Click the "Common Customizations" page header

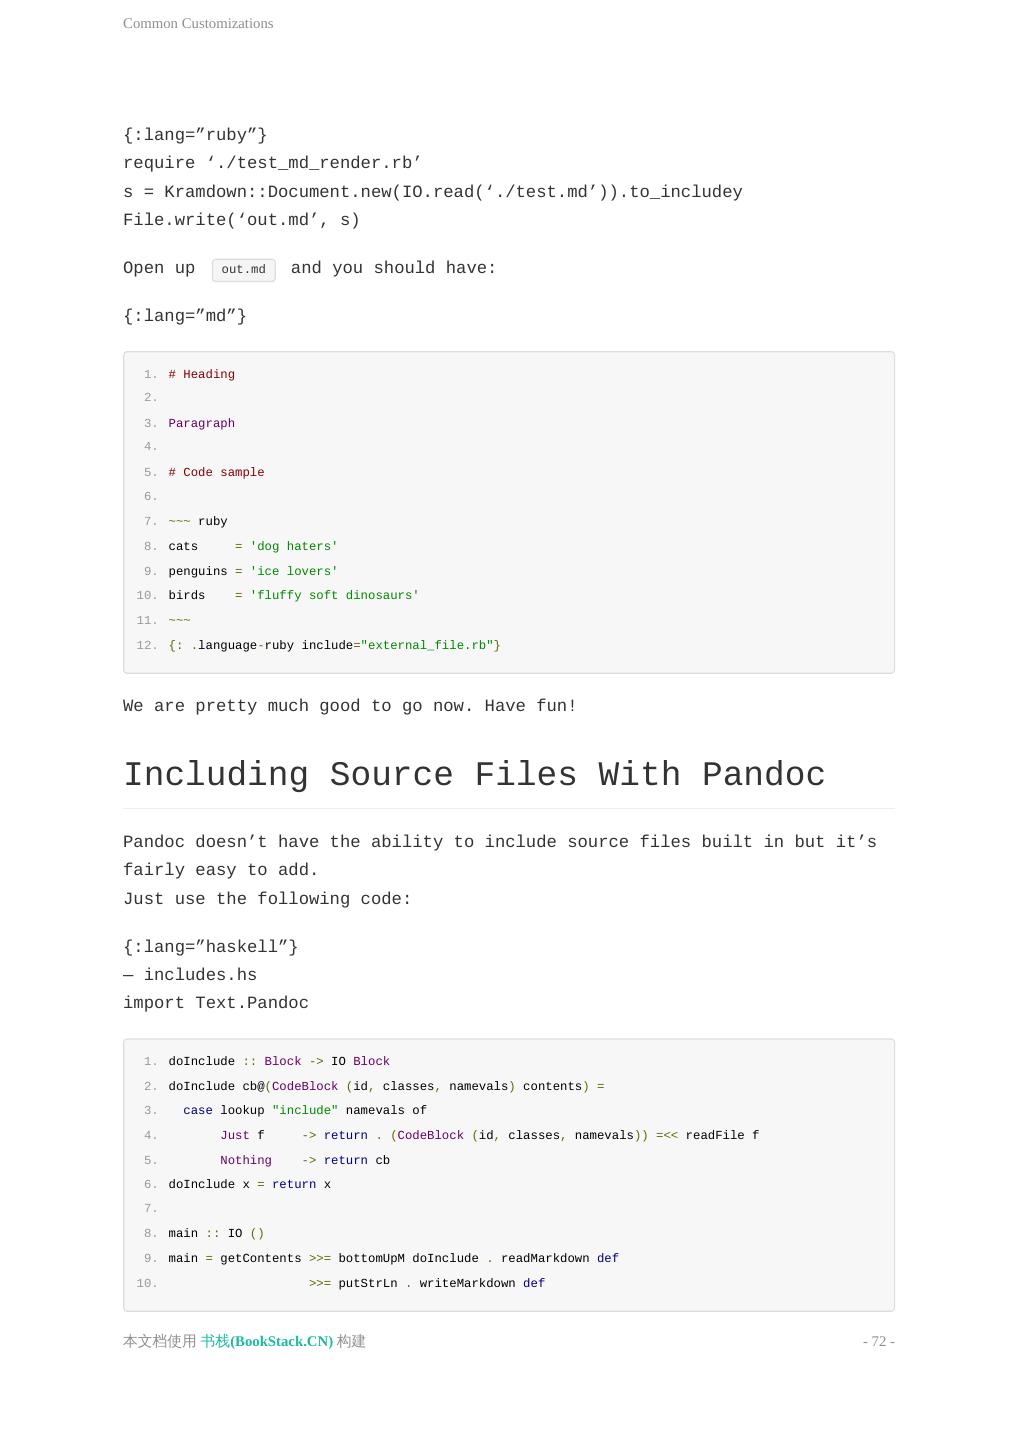pos(198,23)
